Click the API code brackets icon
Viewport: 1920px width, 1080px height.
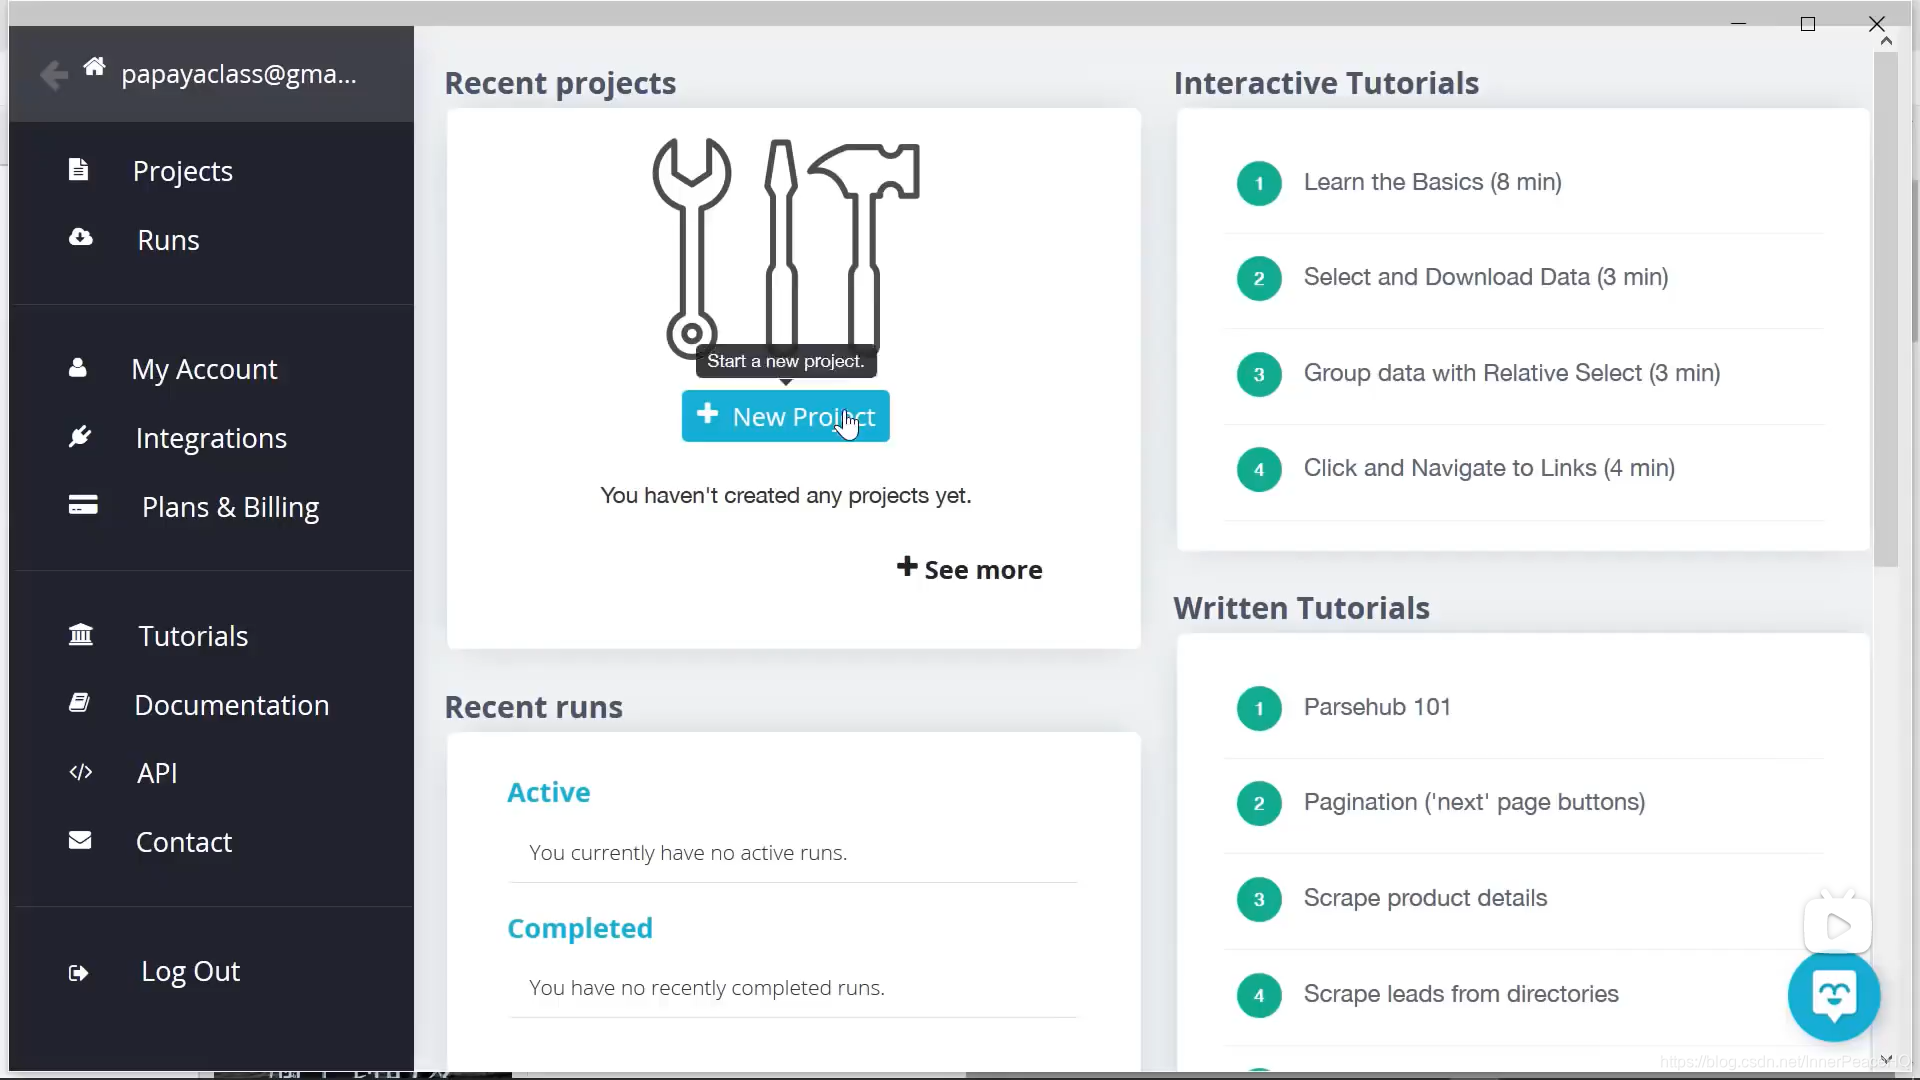click(x=81, y=772)
